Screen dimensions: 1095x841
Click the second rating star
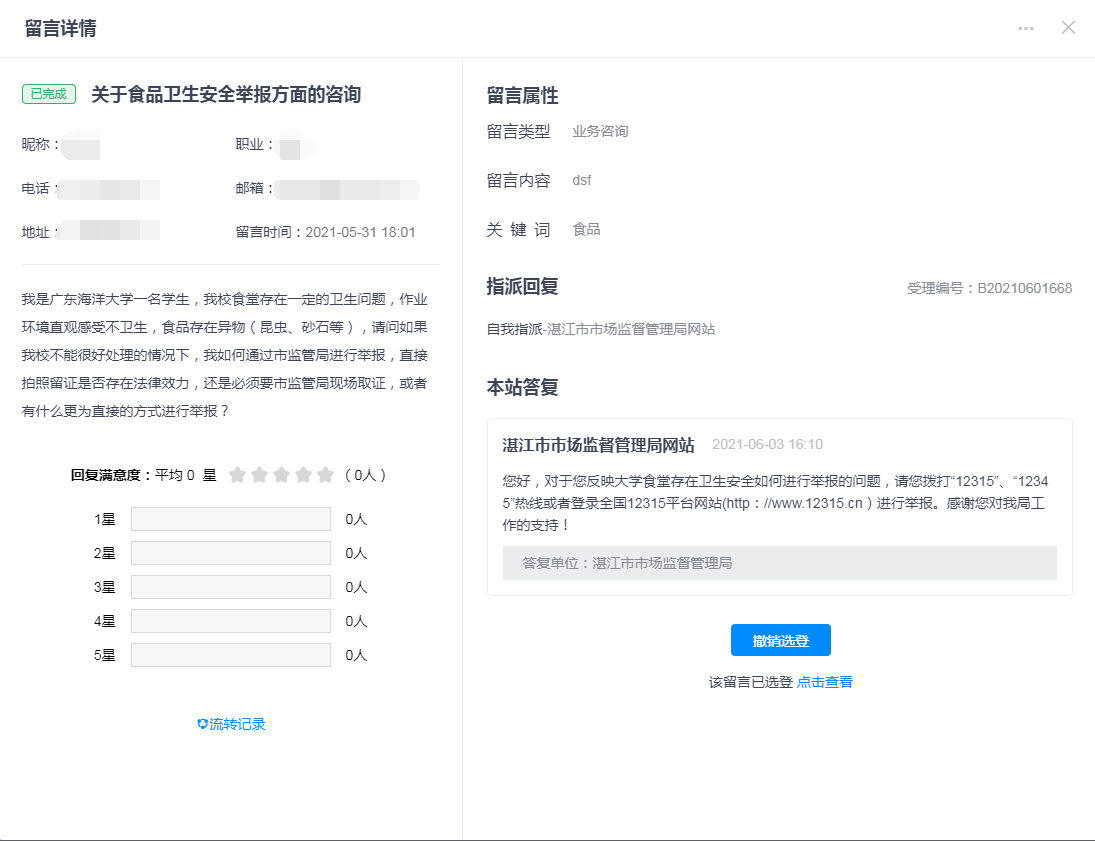(259, 475)
